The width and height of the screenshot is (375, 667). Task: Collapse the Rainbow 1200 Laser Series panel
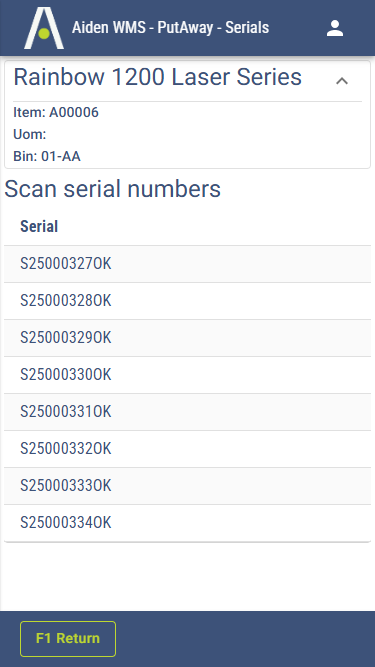342,81
